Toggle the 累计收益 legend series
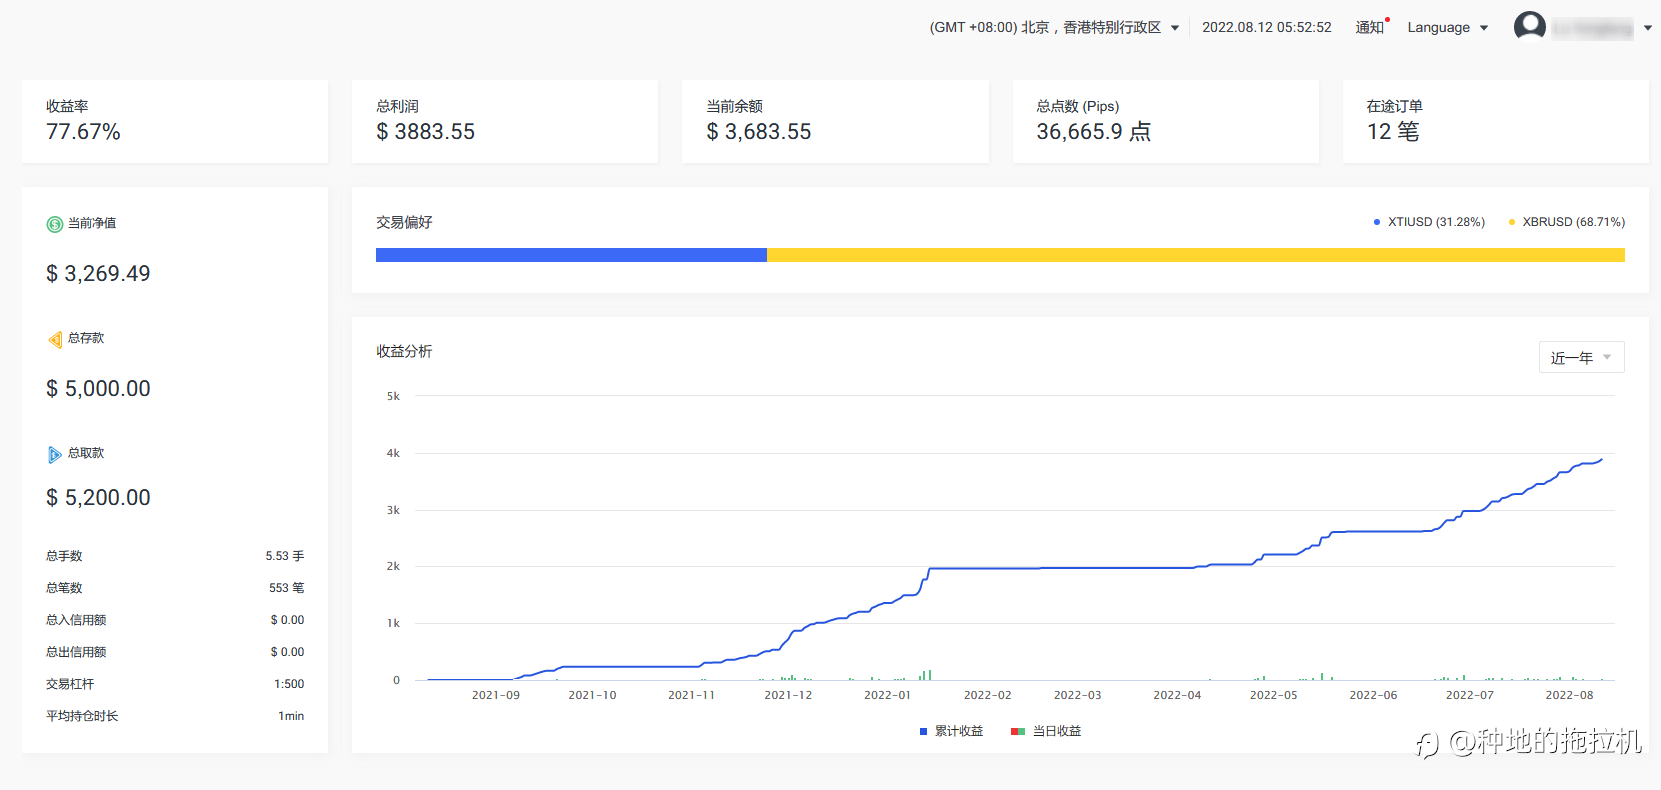This screenshot has width=1661, height=790. tap(951, 731)
